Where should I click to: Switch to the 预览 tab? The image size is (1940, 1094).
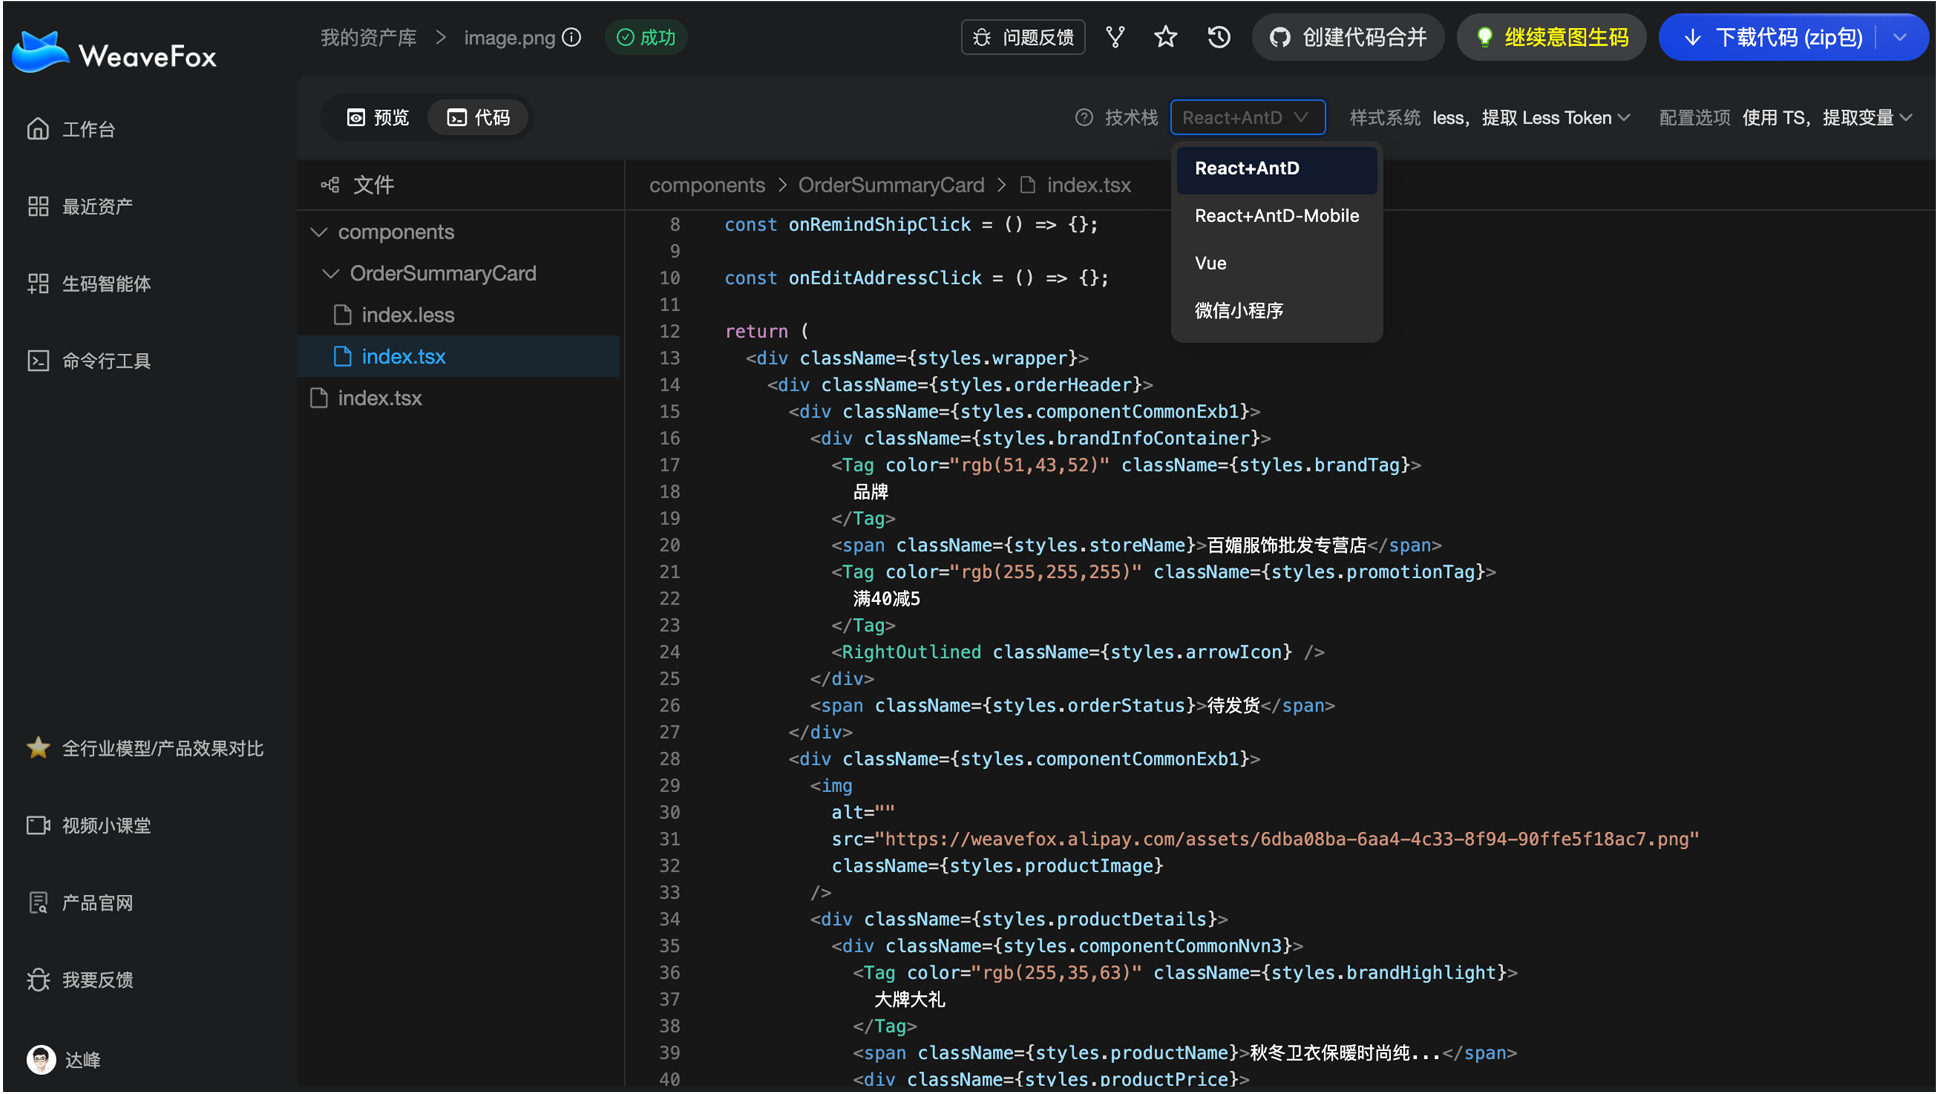coord(377,117)
